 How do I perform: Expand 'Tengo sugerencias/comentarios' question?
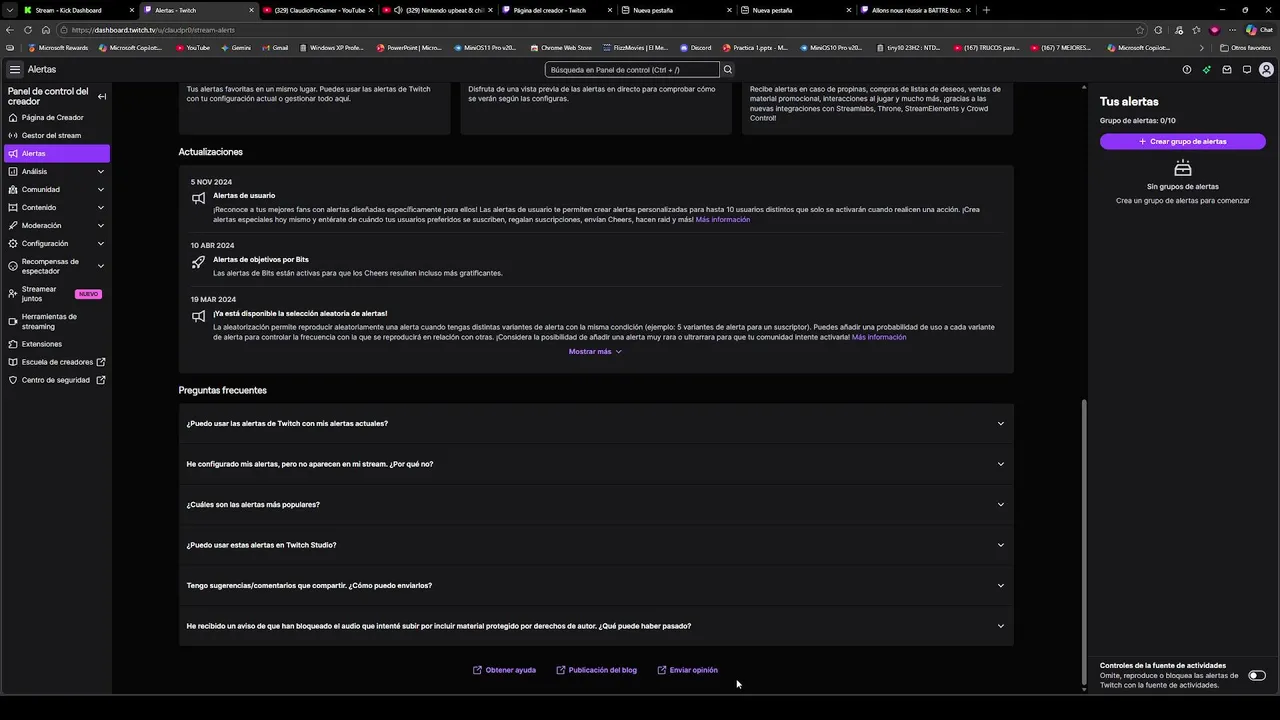point(596,585)
